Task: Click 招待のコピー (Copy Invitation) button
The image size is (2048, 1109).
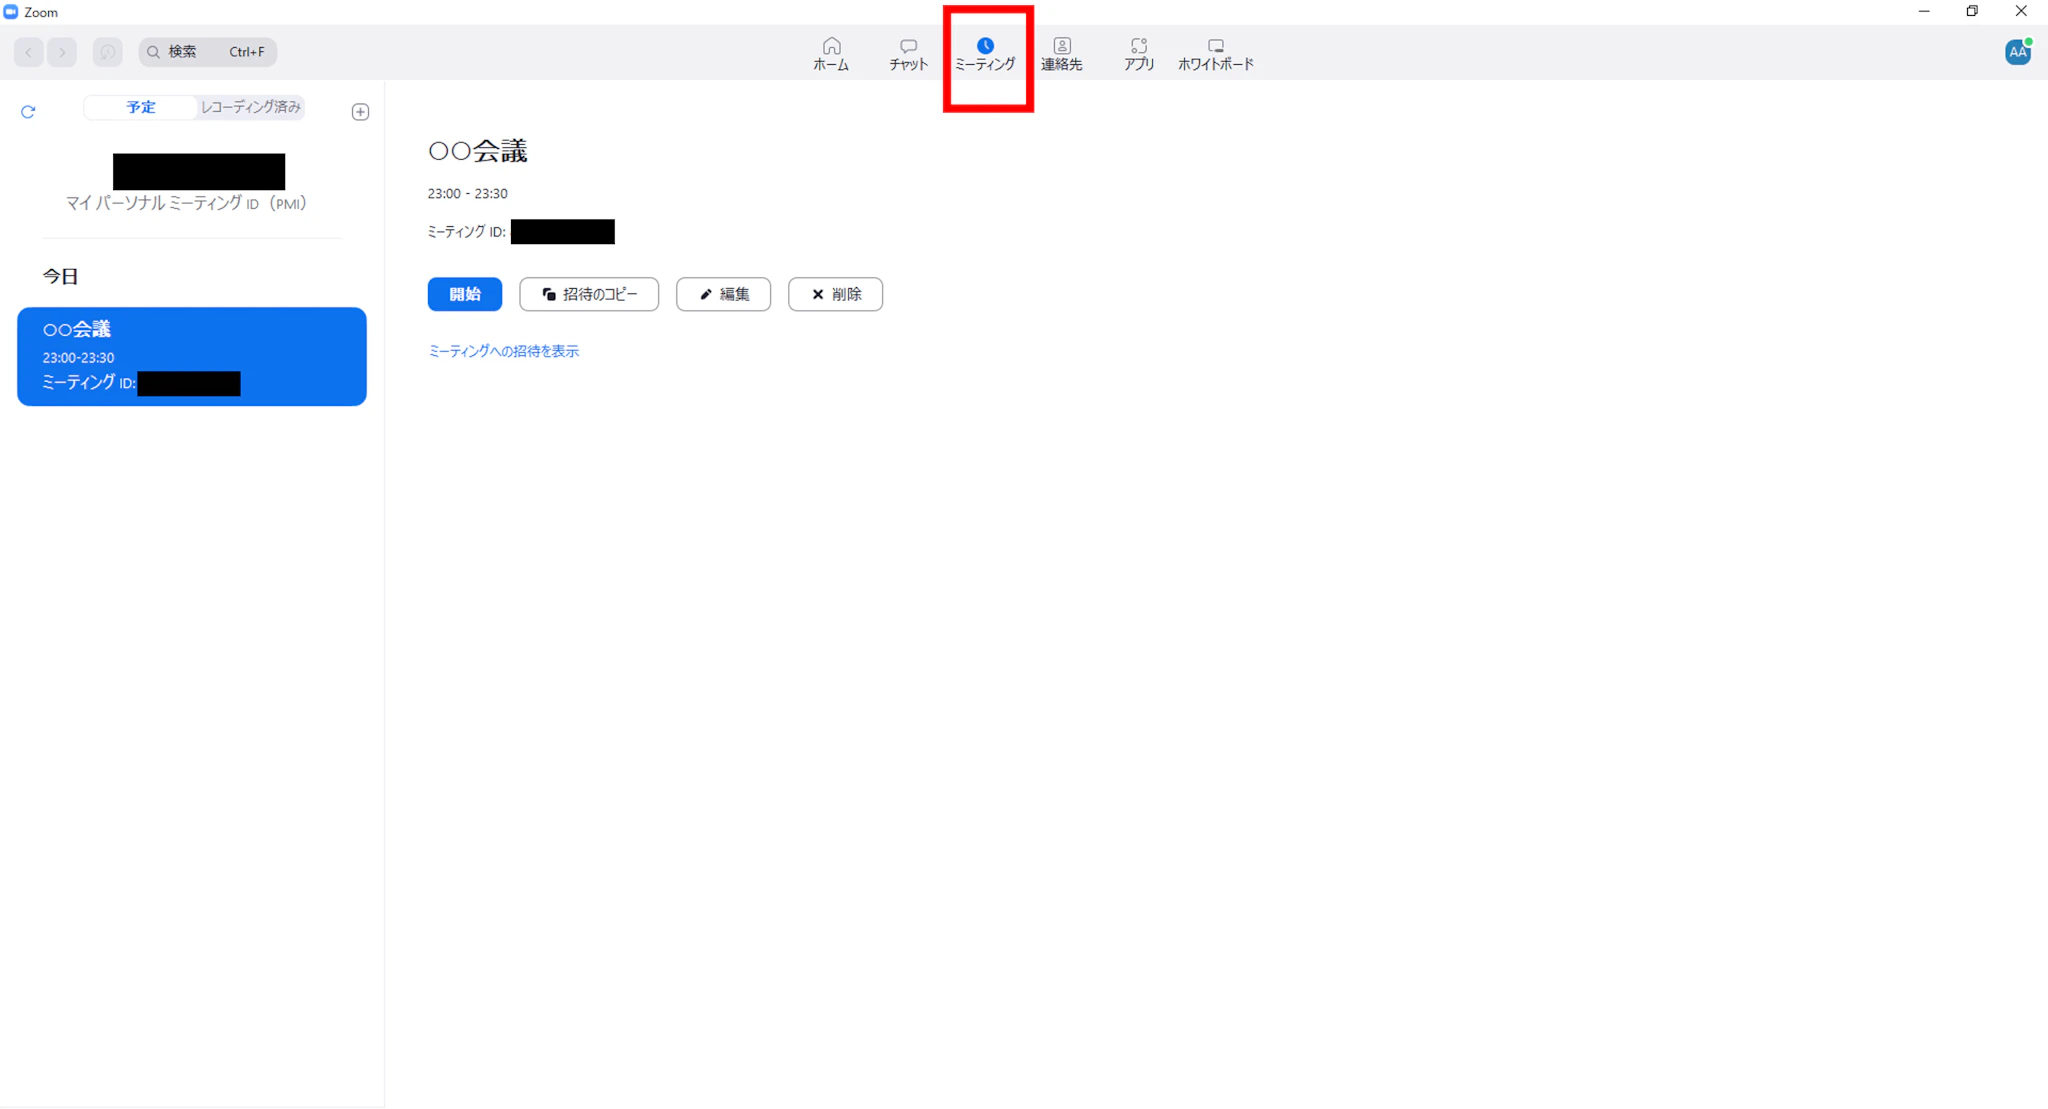Action: (589, 294)
